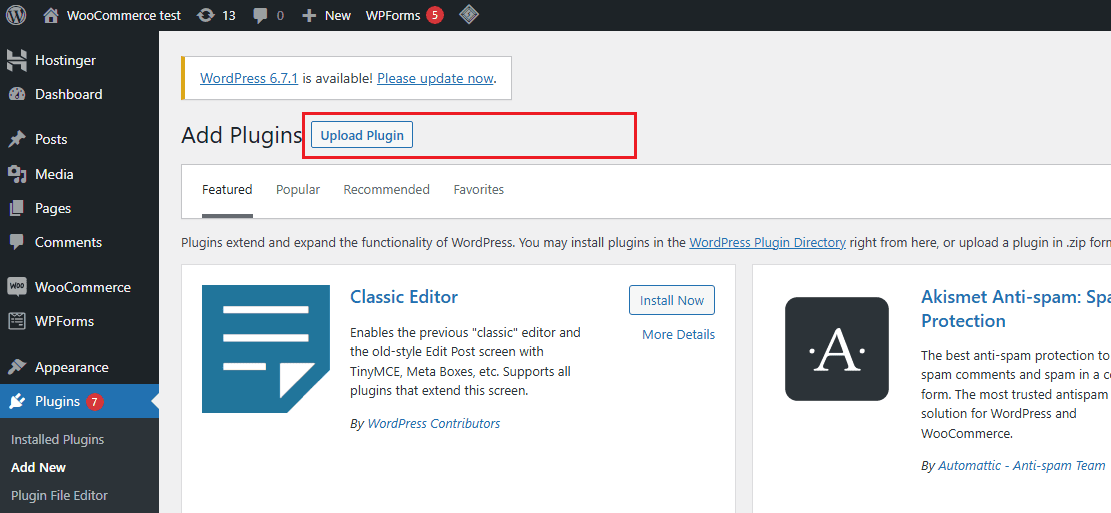
Task: Open WooCommerce in the sidebar
Action: [x=82, y=287]
